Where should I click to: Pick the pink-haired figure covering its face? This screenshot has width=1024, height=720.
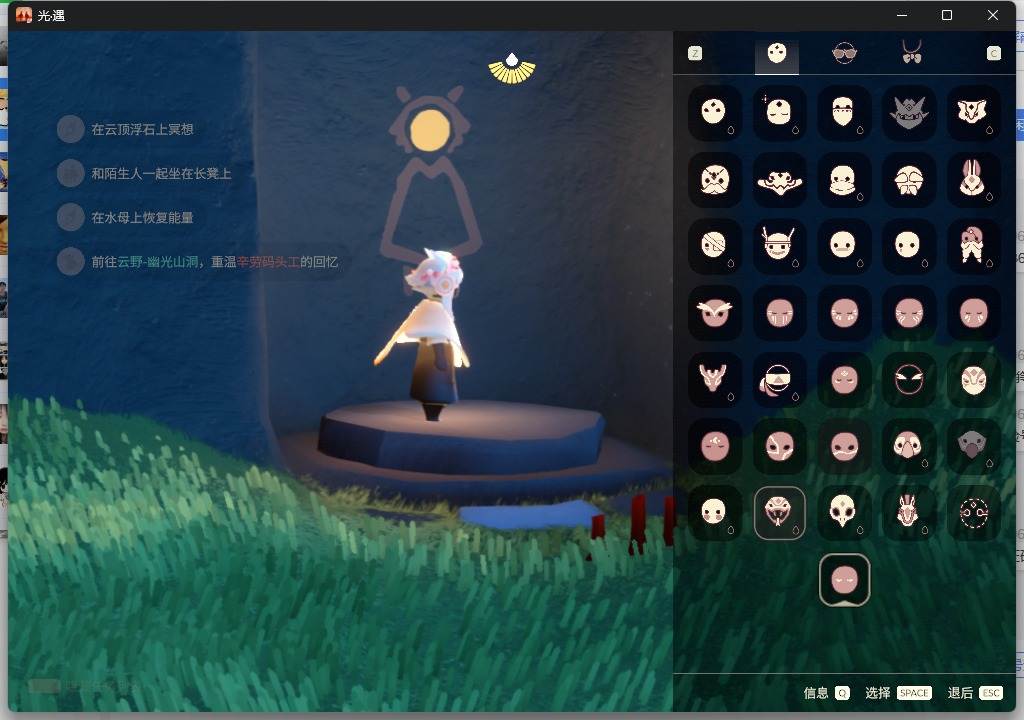[x=973, y=246]
